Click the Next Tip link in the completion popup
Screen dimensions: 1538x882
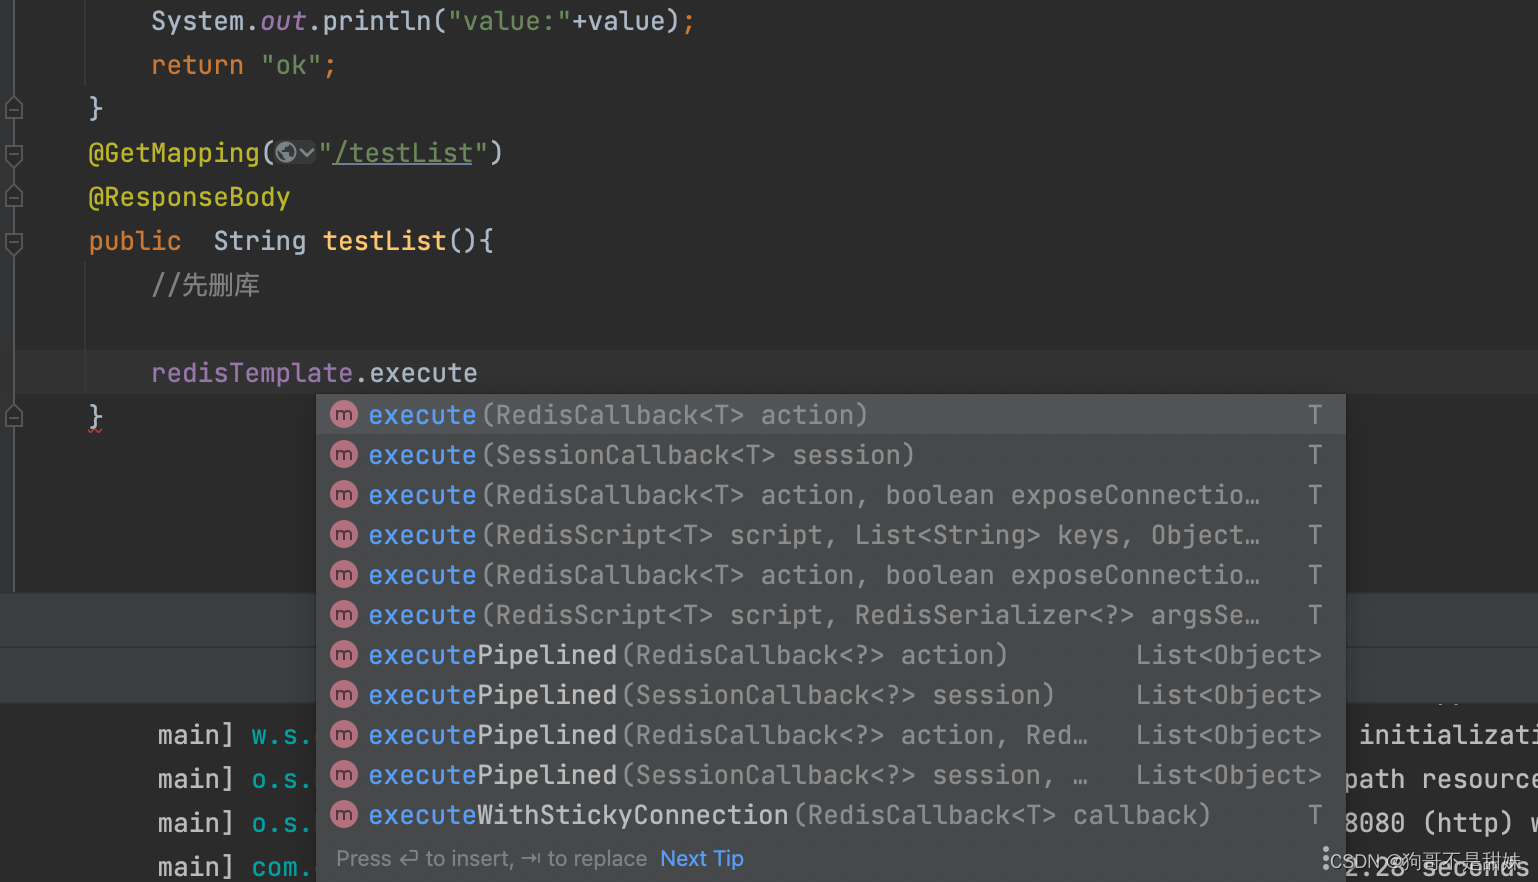pos(701,858)
